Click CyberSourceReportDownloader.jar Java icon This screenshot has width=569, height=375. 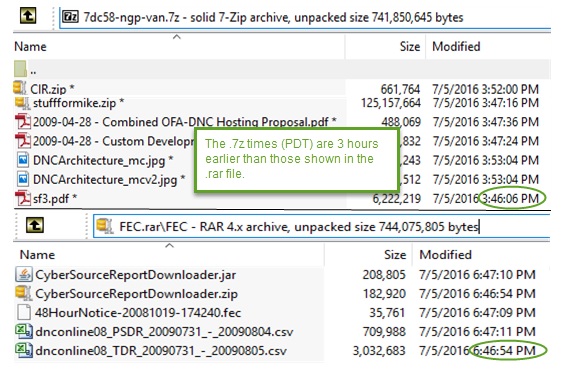24,274
